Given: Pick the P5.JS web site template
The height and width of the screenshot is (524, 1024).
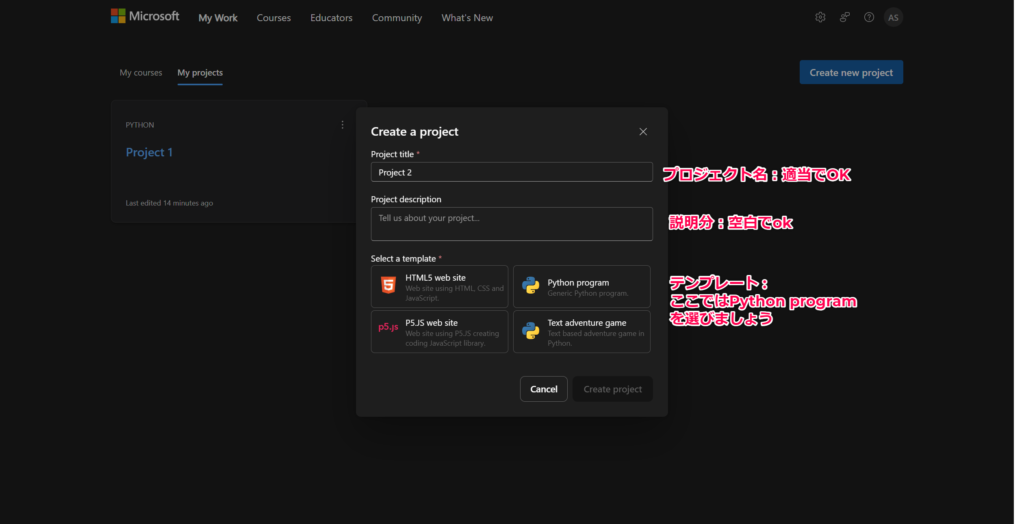Looking at the screenshot, I should click(439, 331).
